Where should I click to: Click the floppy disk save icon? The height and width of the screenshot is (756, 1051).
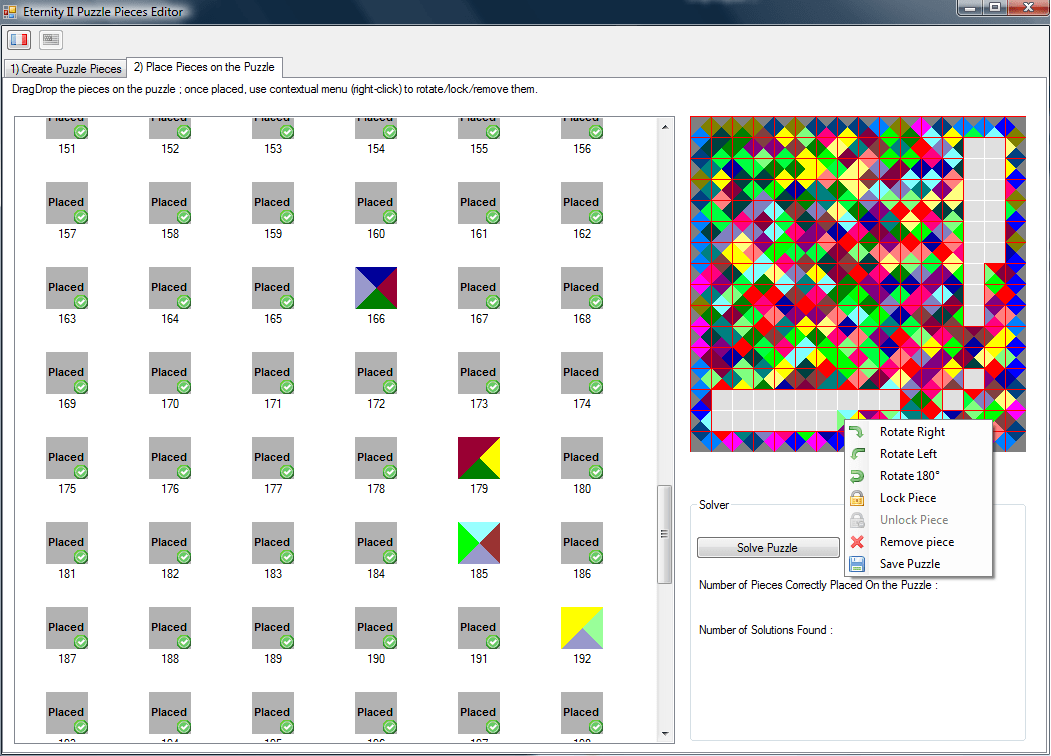point(857,564)
